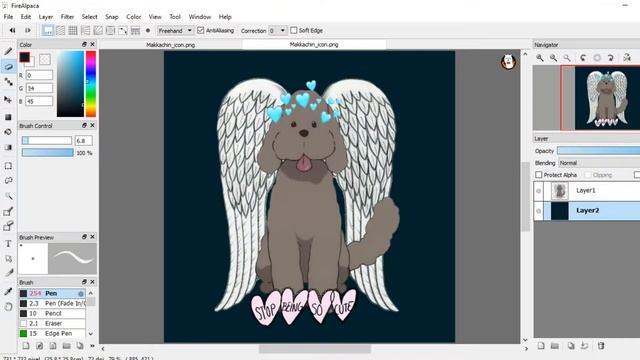Add a new brush in Brush panel
The width and height of the screenshot is (640, 360).
[x=26, y=346]
